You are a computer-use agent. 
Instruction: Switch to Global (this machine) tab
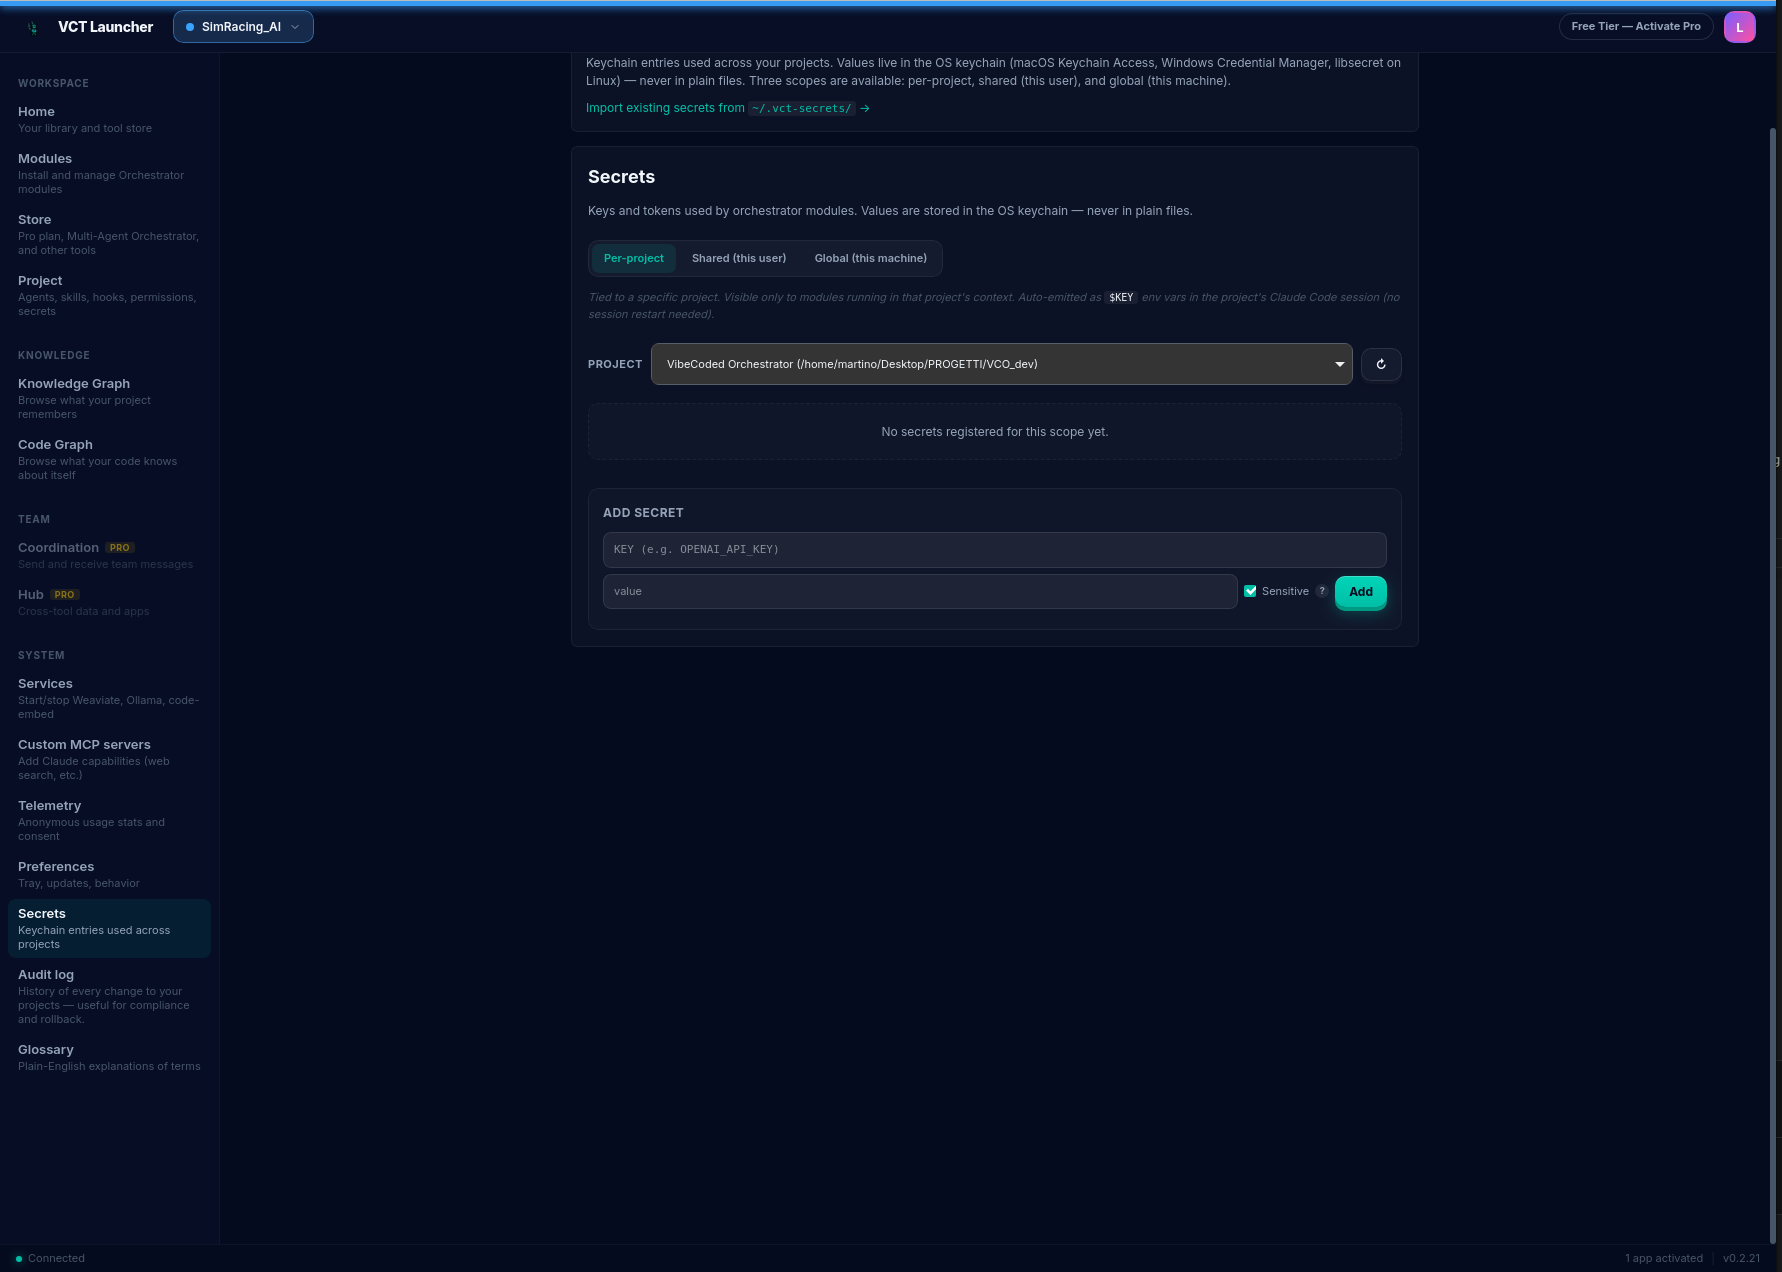[870, 258]
